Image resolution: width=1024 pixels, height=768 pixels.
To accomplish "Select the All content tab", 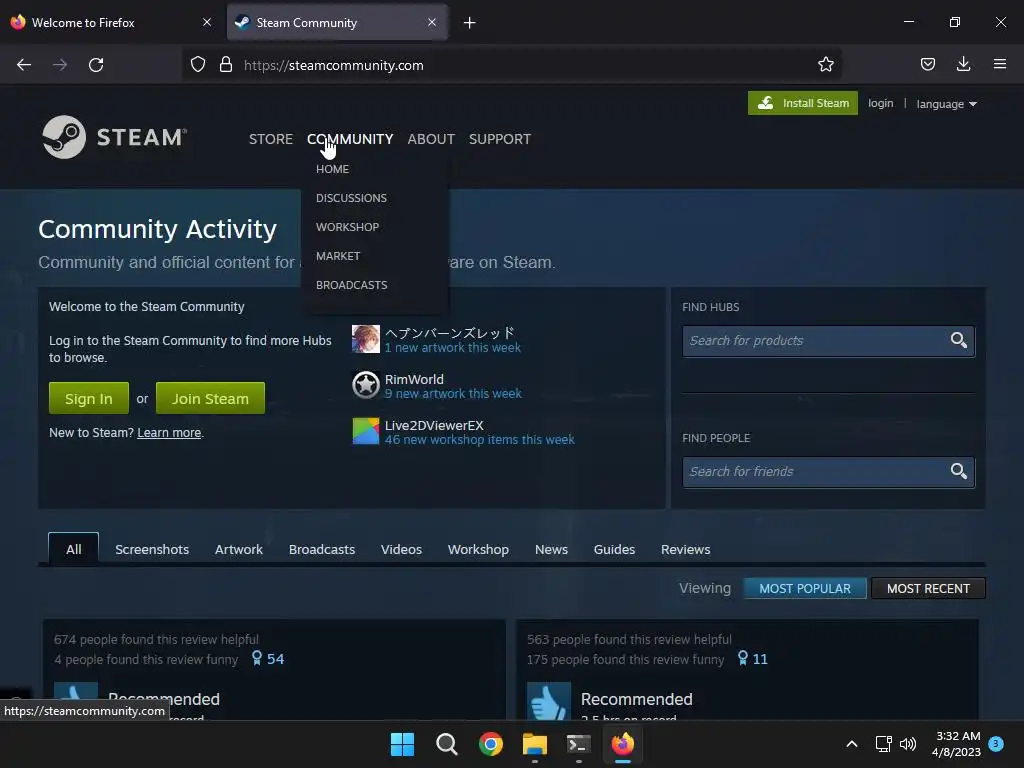I will click(74, 549).
